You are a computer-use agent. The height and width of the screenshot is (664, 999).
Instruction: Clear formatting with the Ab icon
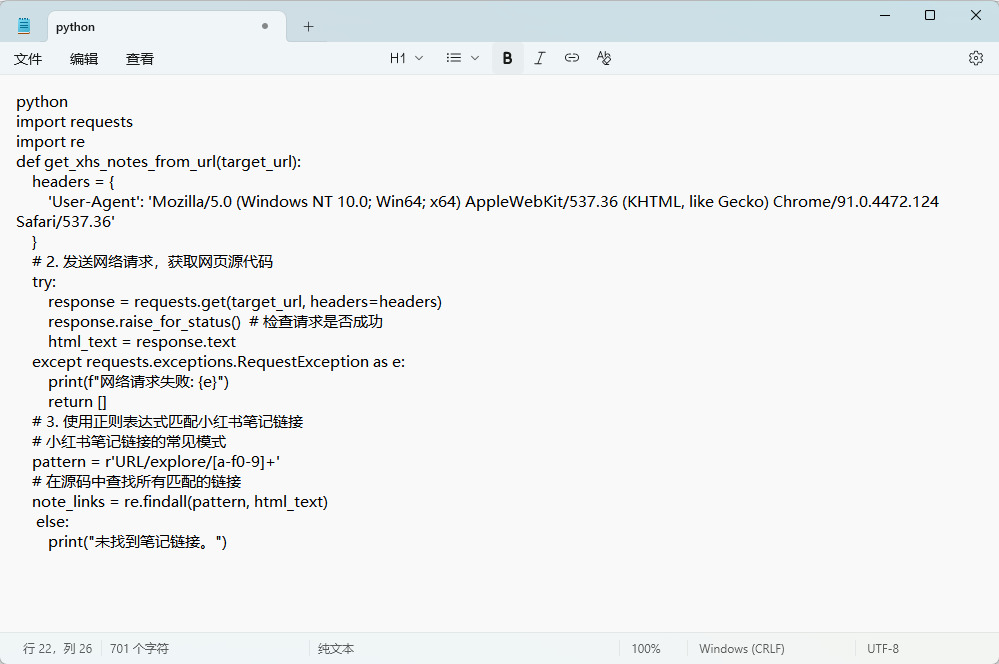(x=603, y=58)
